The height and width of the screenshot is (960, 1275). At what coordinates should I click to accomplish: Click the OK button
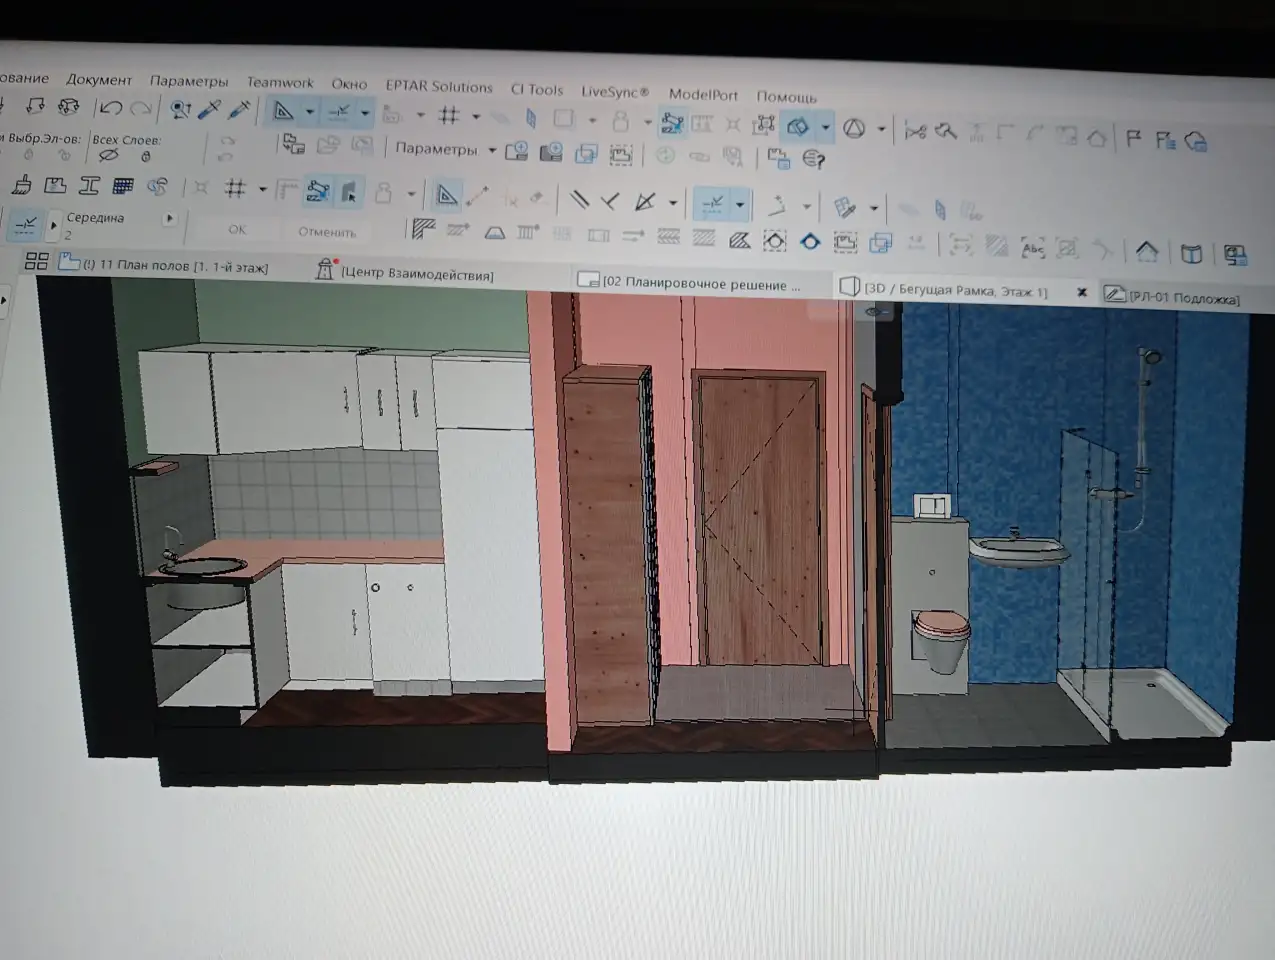tap(237, 229)
